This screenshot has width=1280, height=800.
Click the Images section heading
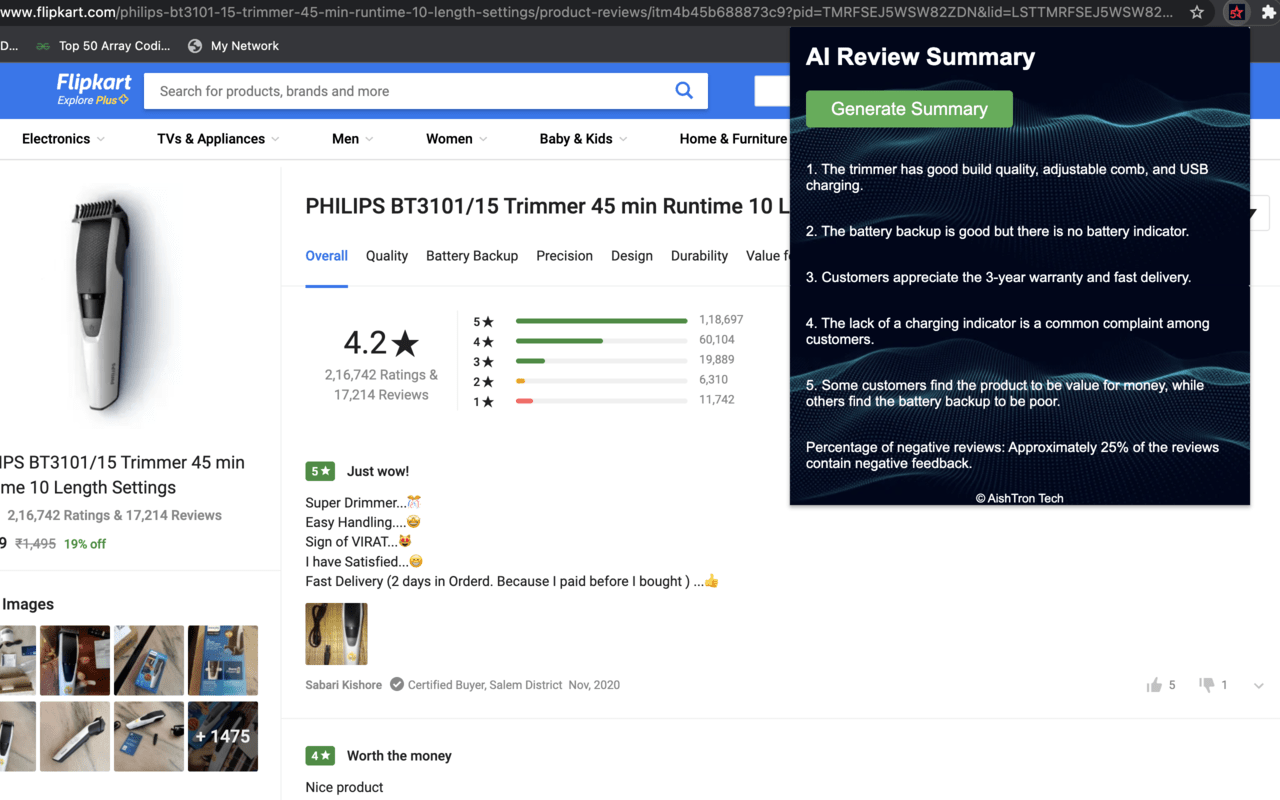[x=28, y=604]
